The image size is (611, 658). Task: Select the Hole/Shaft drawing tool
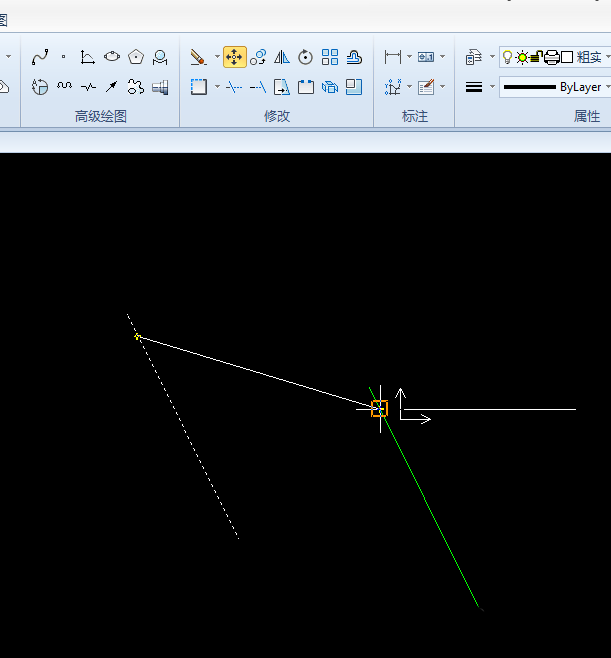tap(160, 87)
